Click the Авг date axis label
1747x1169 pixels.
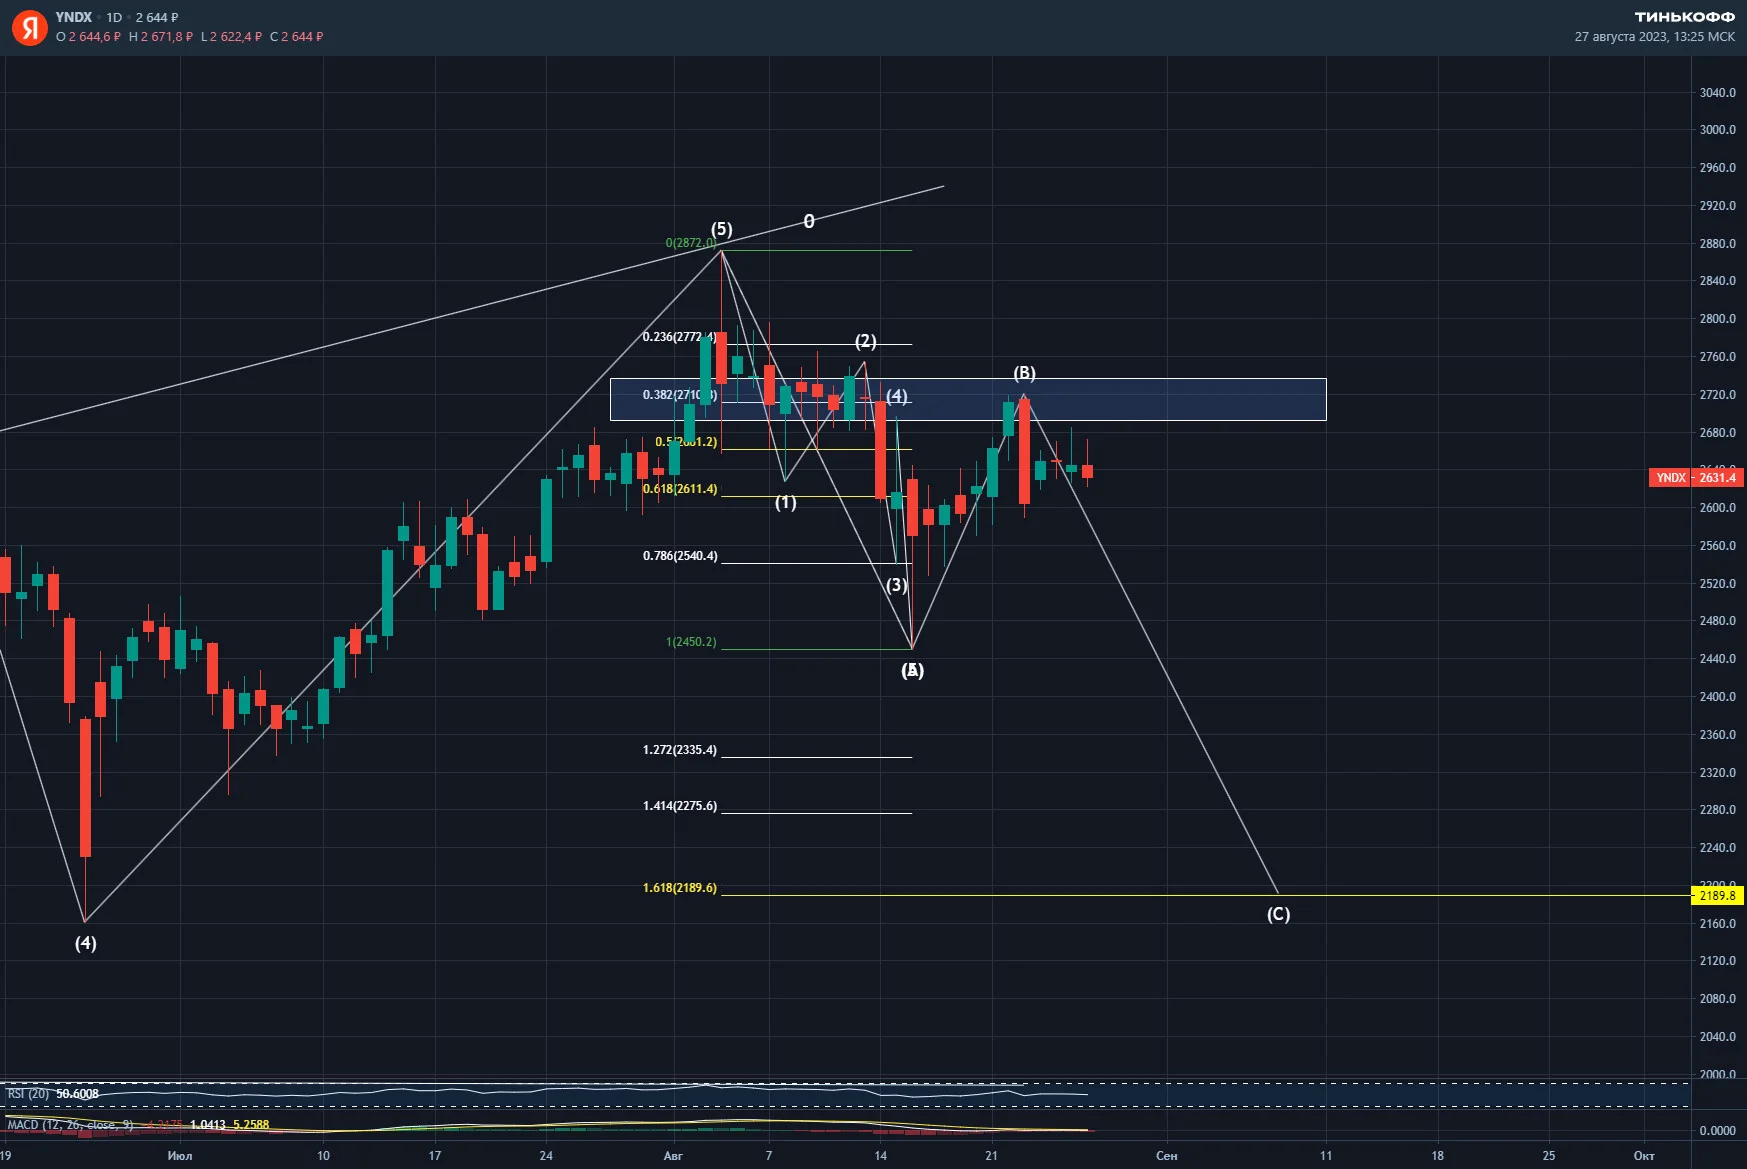(x=673, y=1156)
